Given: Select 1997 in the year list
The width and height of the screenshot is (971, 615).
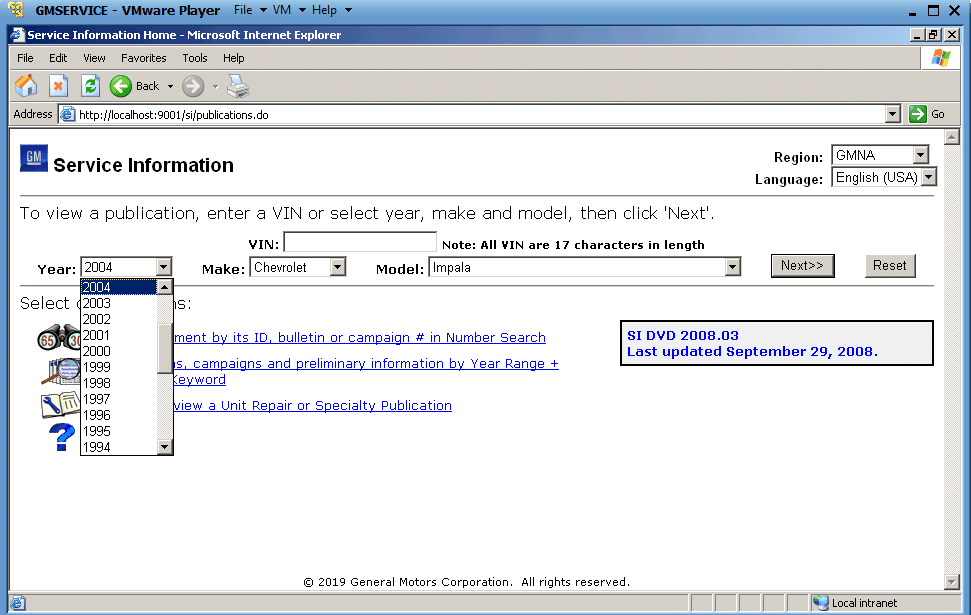Looking at the screenshot, I should tap(119, 399).
